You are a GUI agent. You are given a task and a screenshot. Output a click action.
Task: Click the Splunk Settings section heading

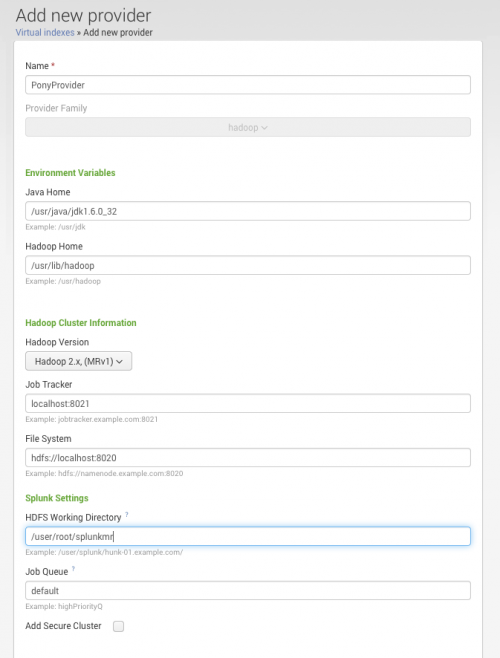pos(57,498)
